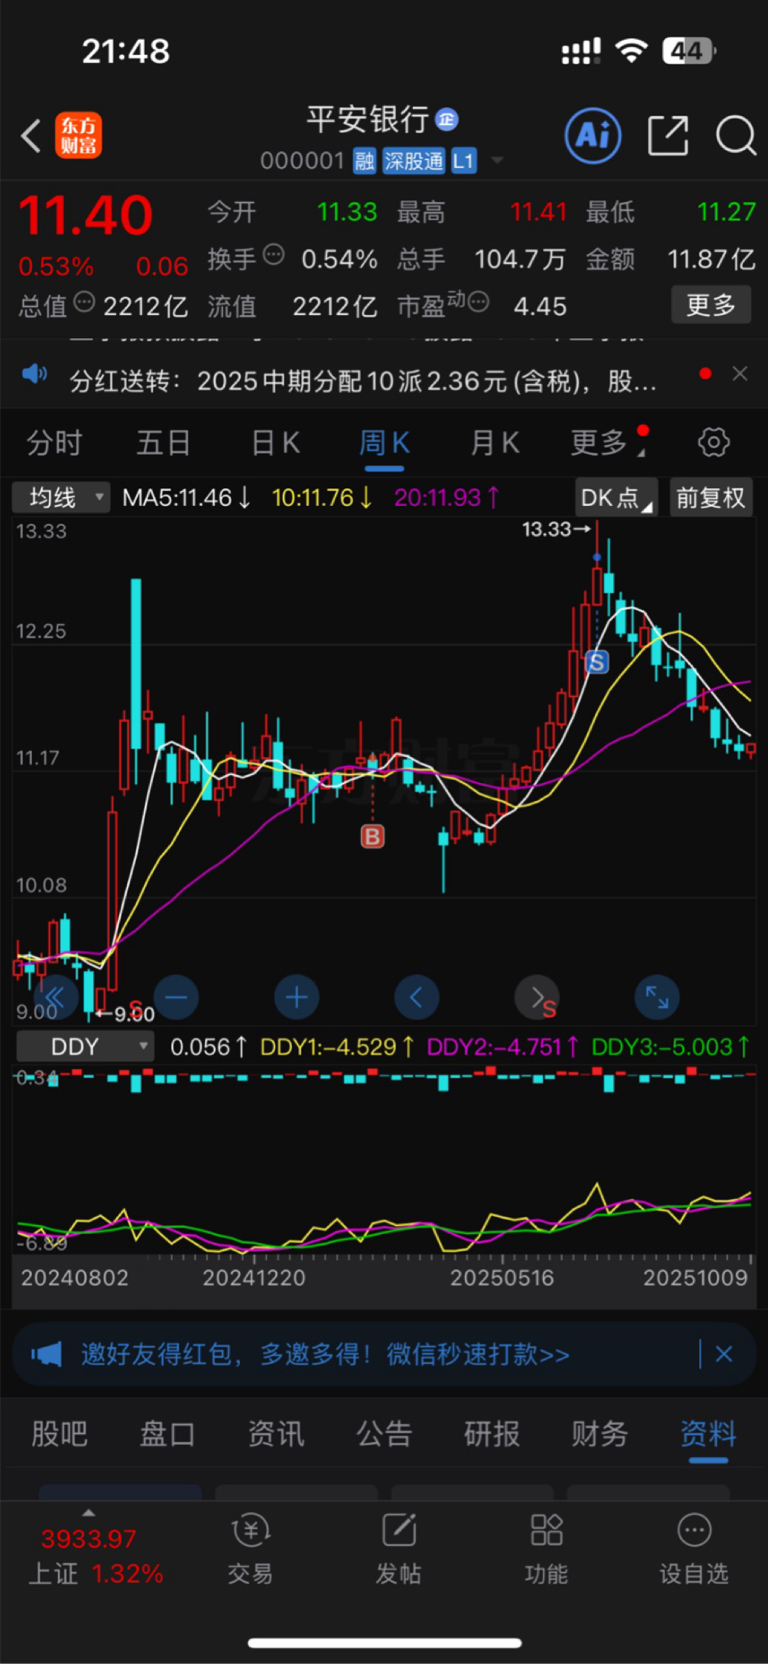The width and height of the screenshot is (768, 1664).
Task: Open the search magnifier icon
Action: pyautogui.click(x=735, y=135)
